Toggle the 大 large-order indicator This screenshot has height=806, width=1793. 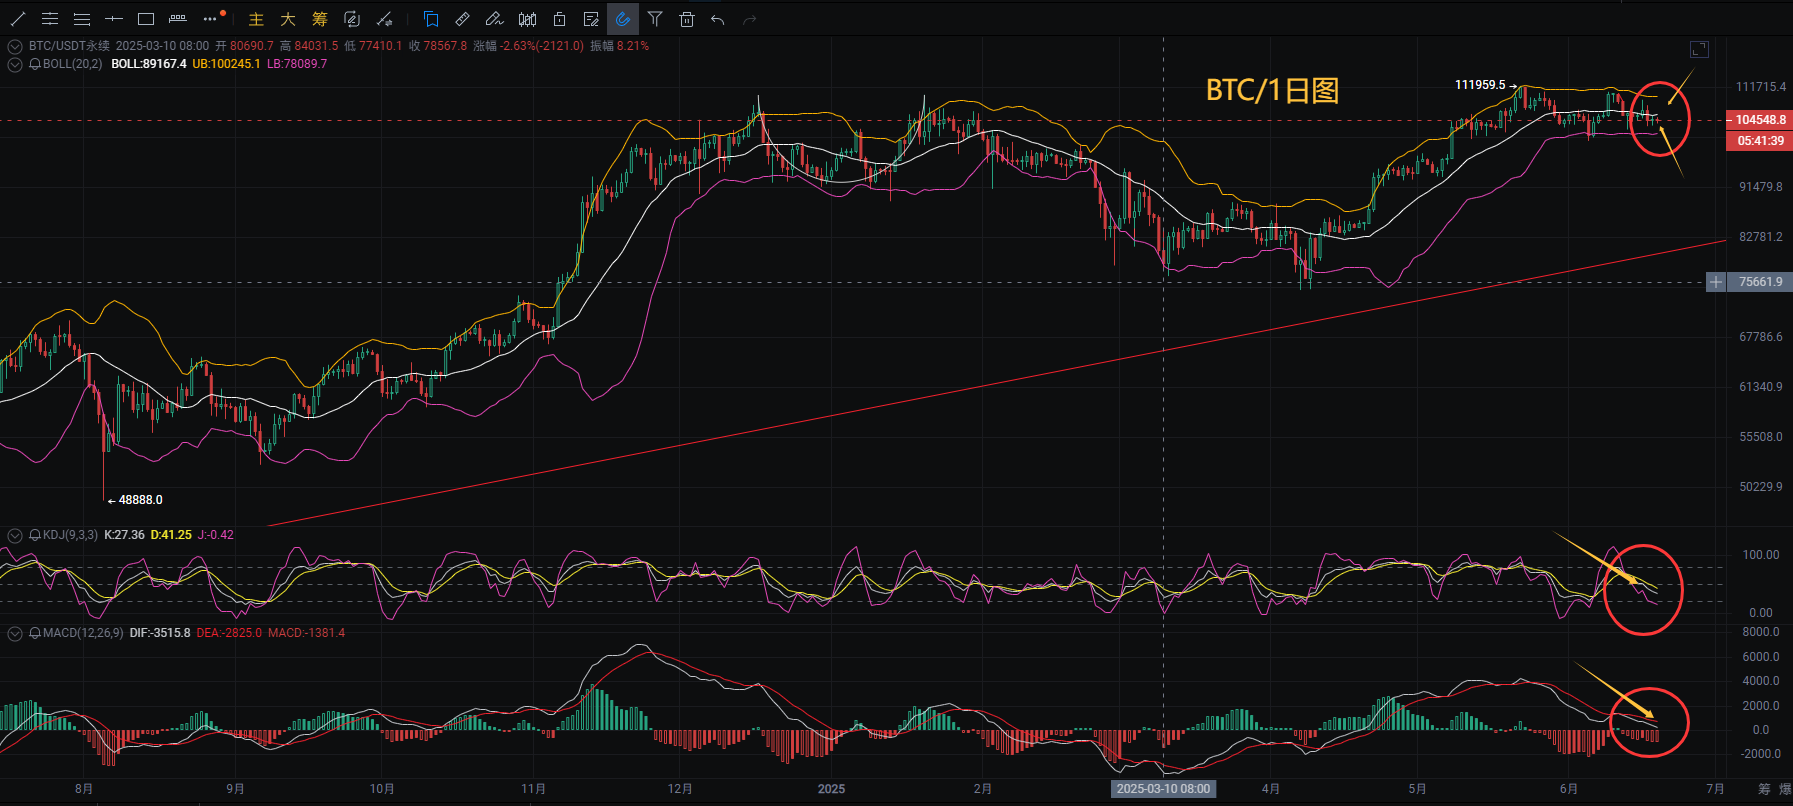[288, 19]
